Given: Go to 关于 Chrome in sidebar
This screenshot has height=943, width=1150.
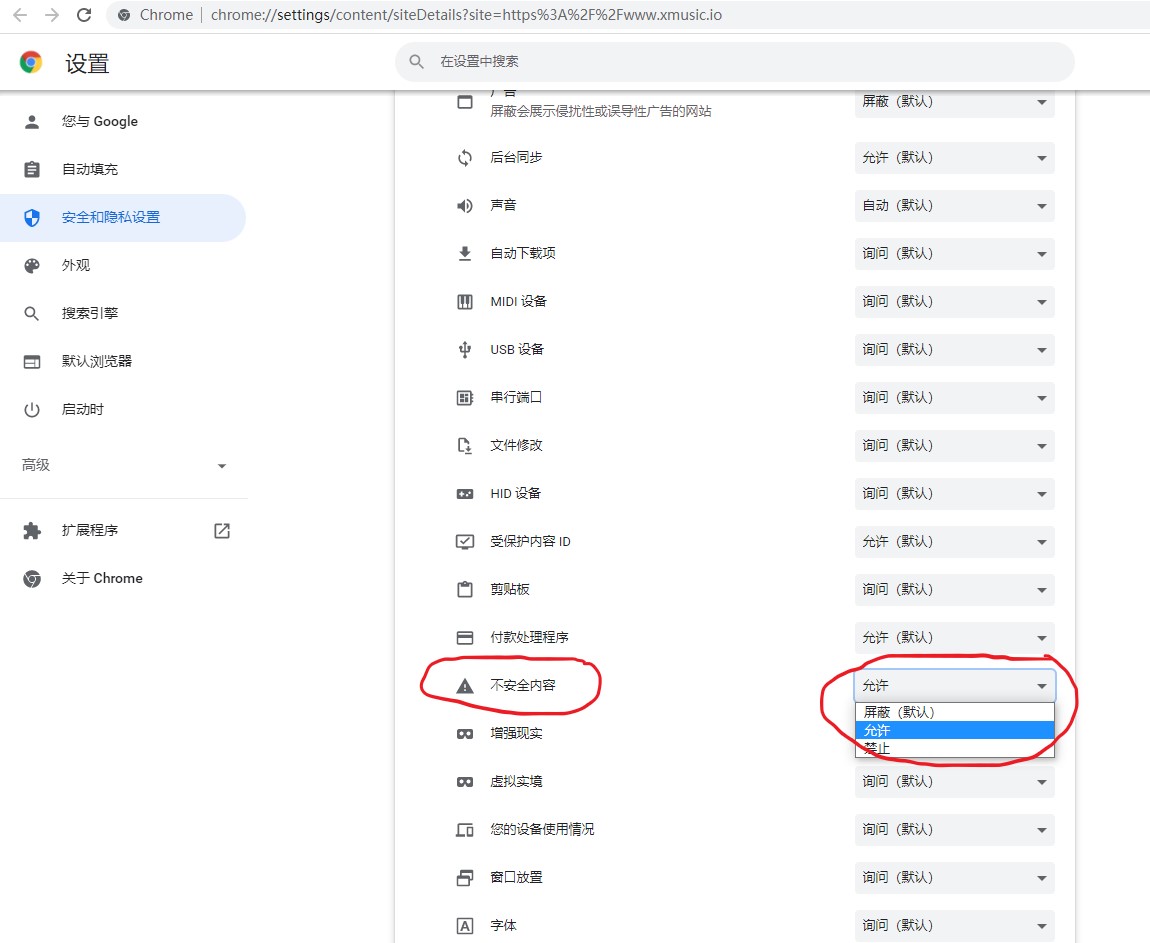Looking at the screenshot, I should coord(102,579).
